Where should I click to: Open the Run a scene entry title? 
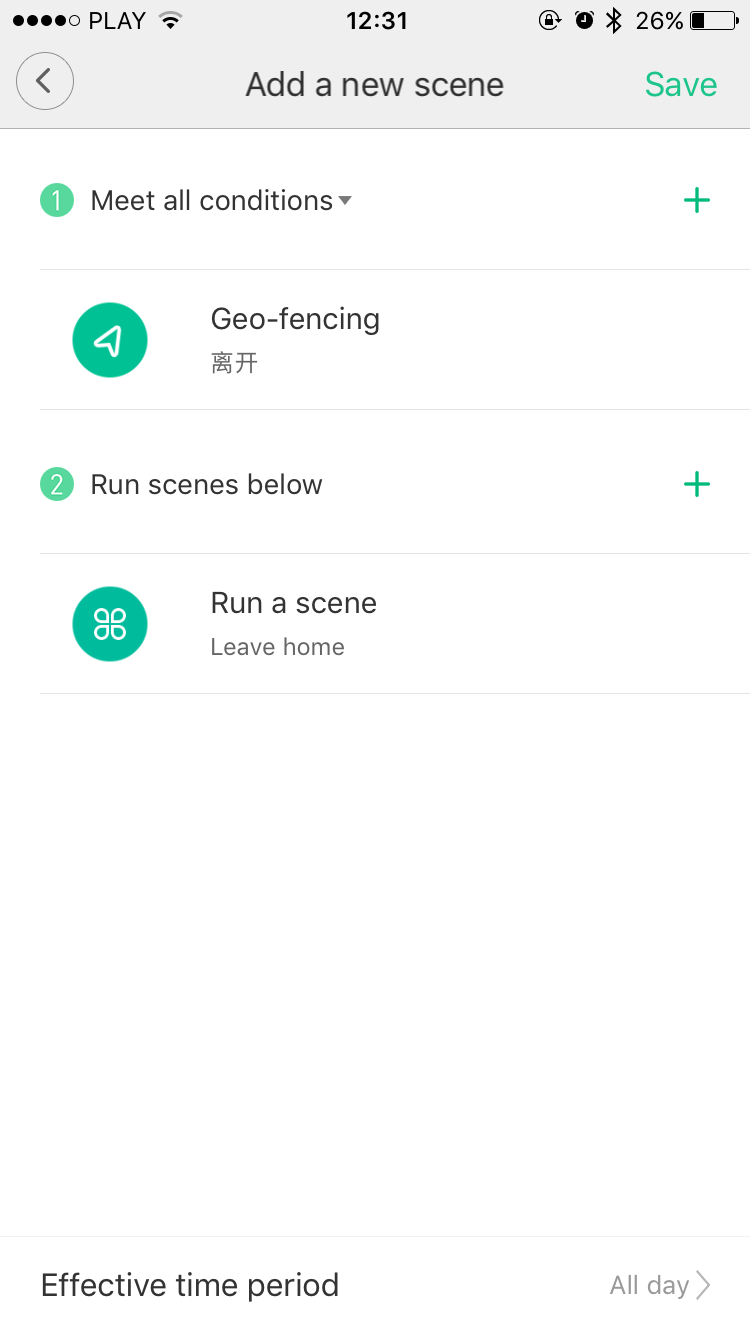point(293,604)
